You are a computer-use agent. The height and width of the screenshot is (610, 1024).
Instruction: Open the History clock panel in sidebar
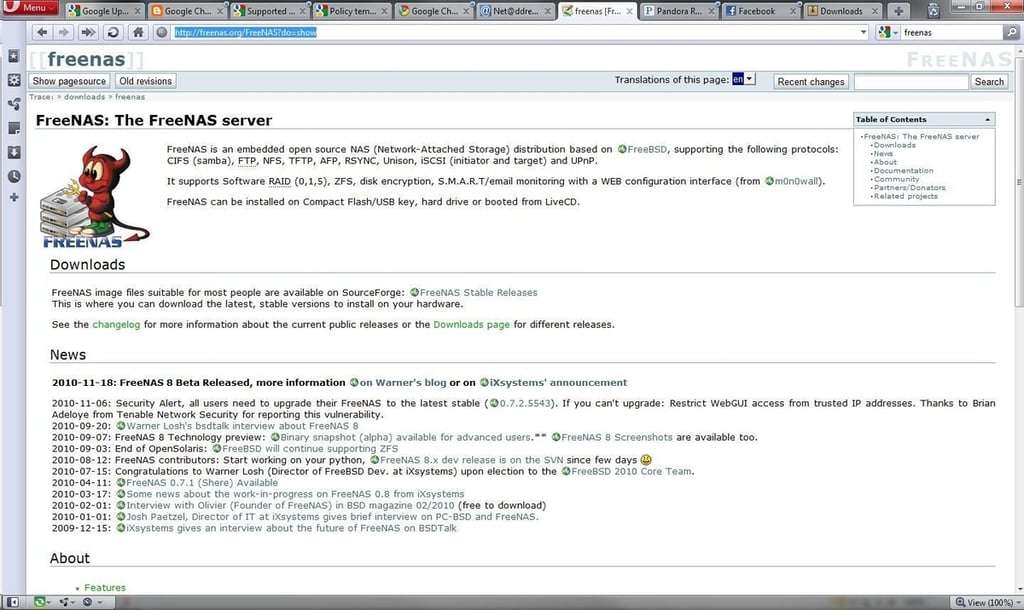(x=14, y=176)
